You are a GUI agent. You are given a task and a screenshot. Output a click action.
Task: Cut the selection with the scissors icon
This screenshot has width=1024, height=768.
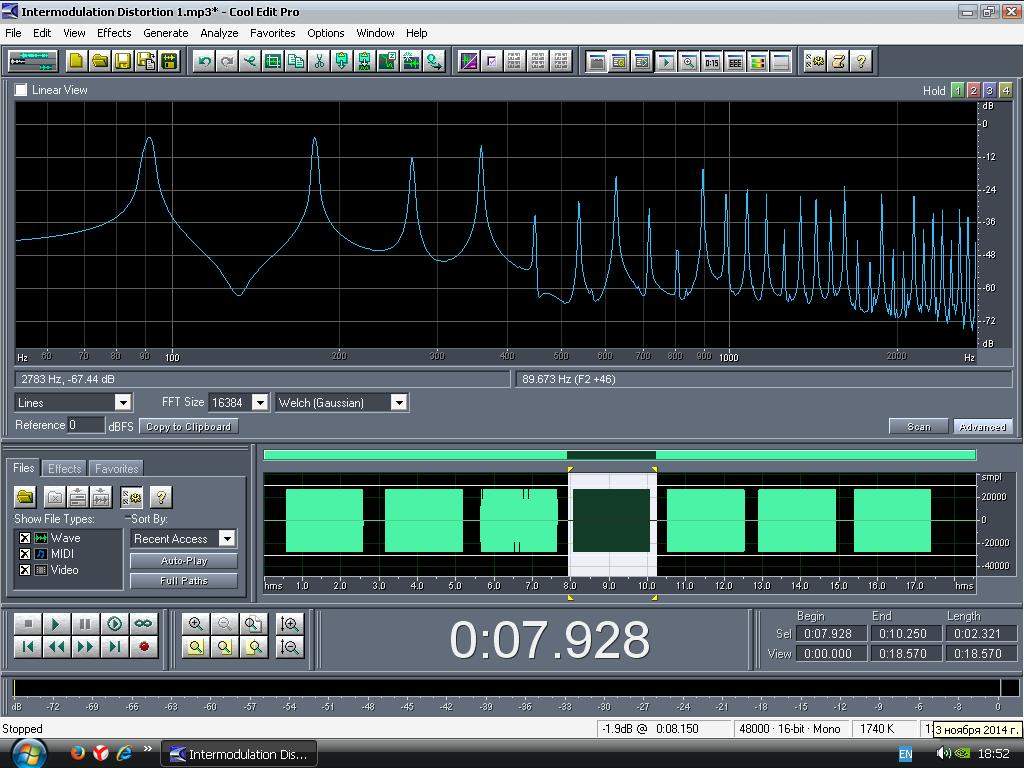click(319, 61)
